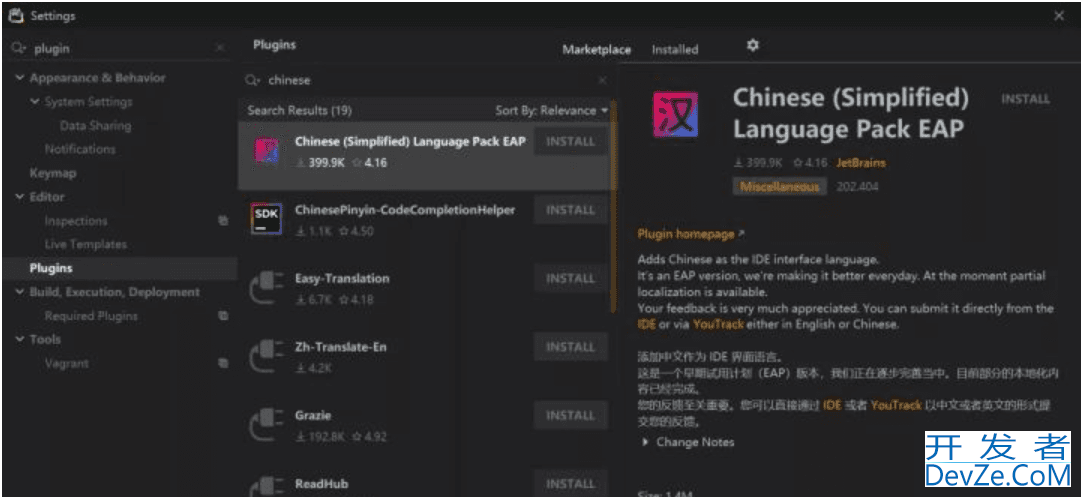
Task: Click the settings search magnifier icon
Action: (x=19, y=48)
